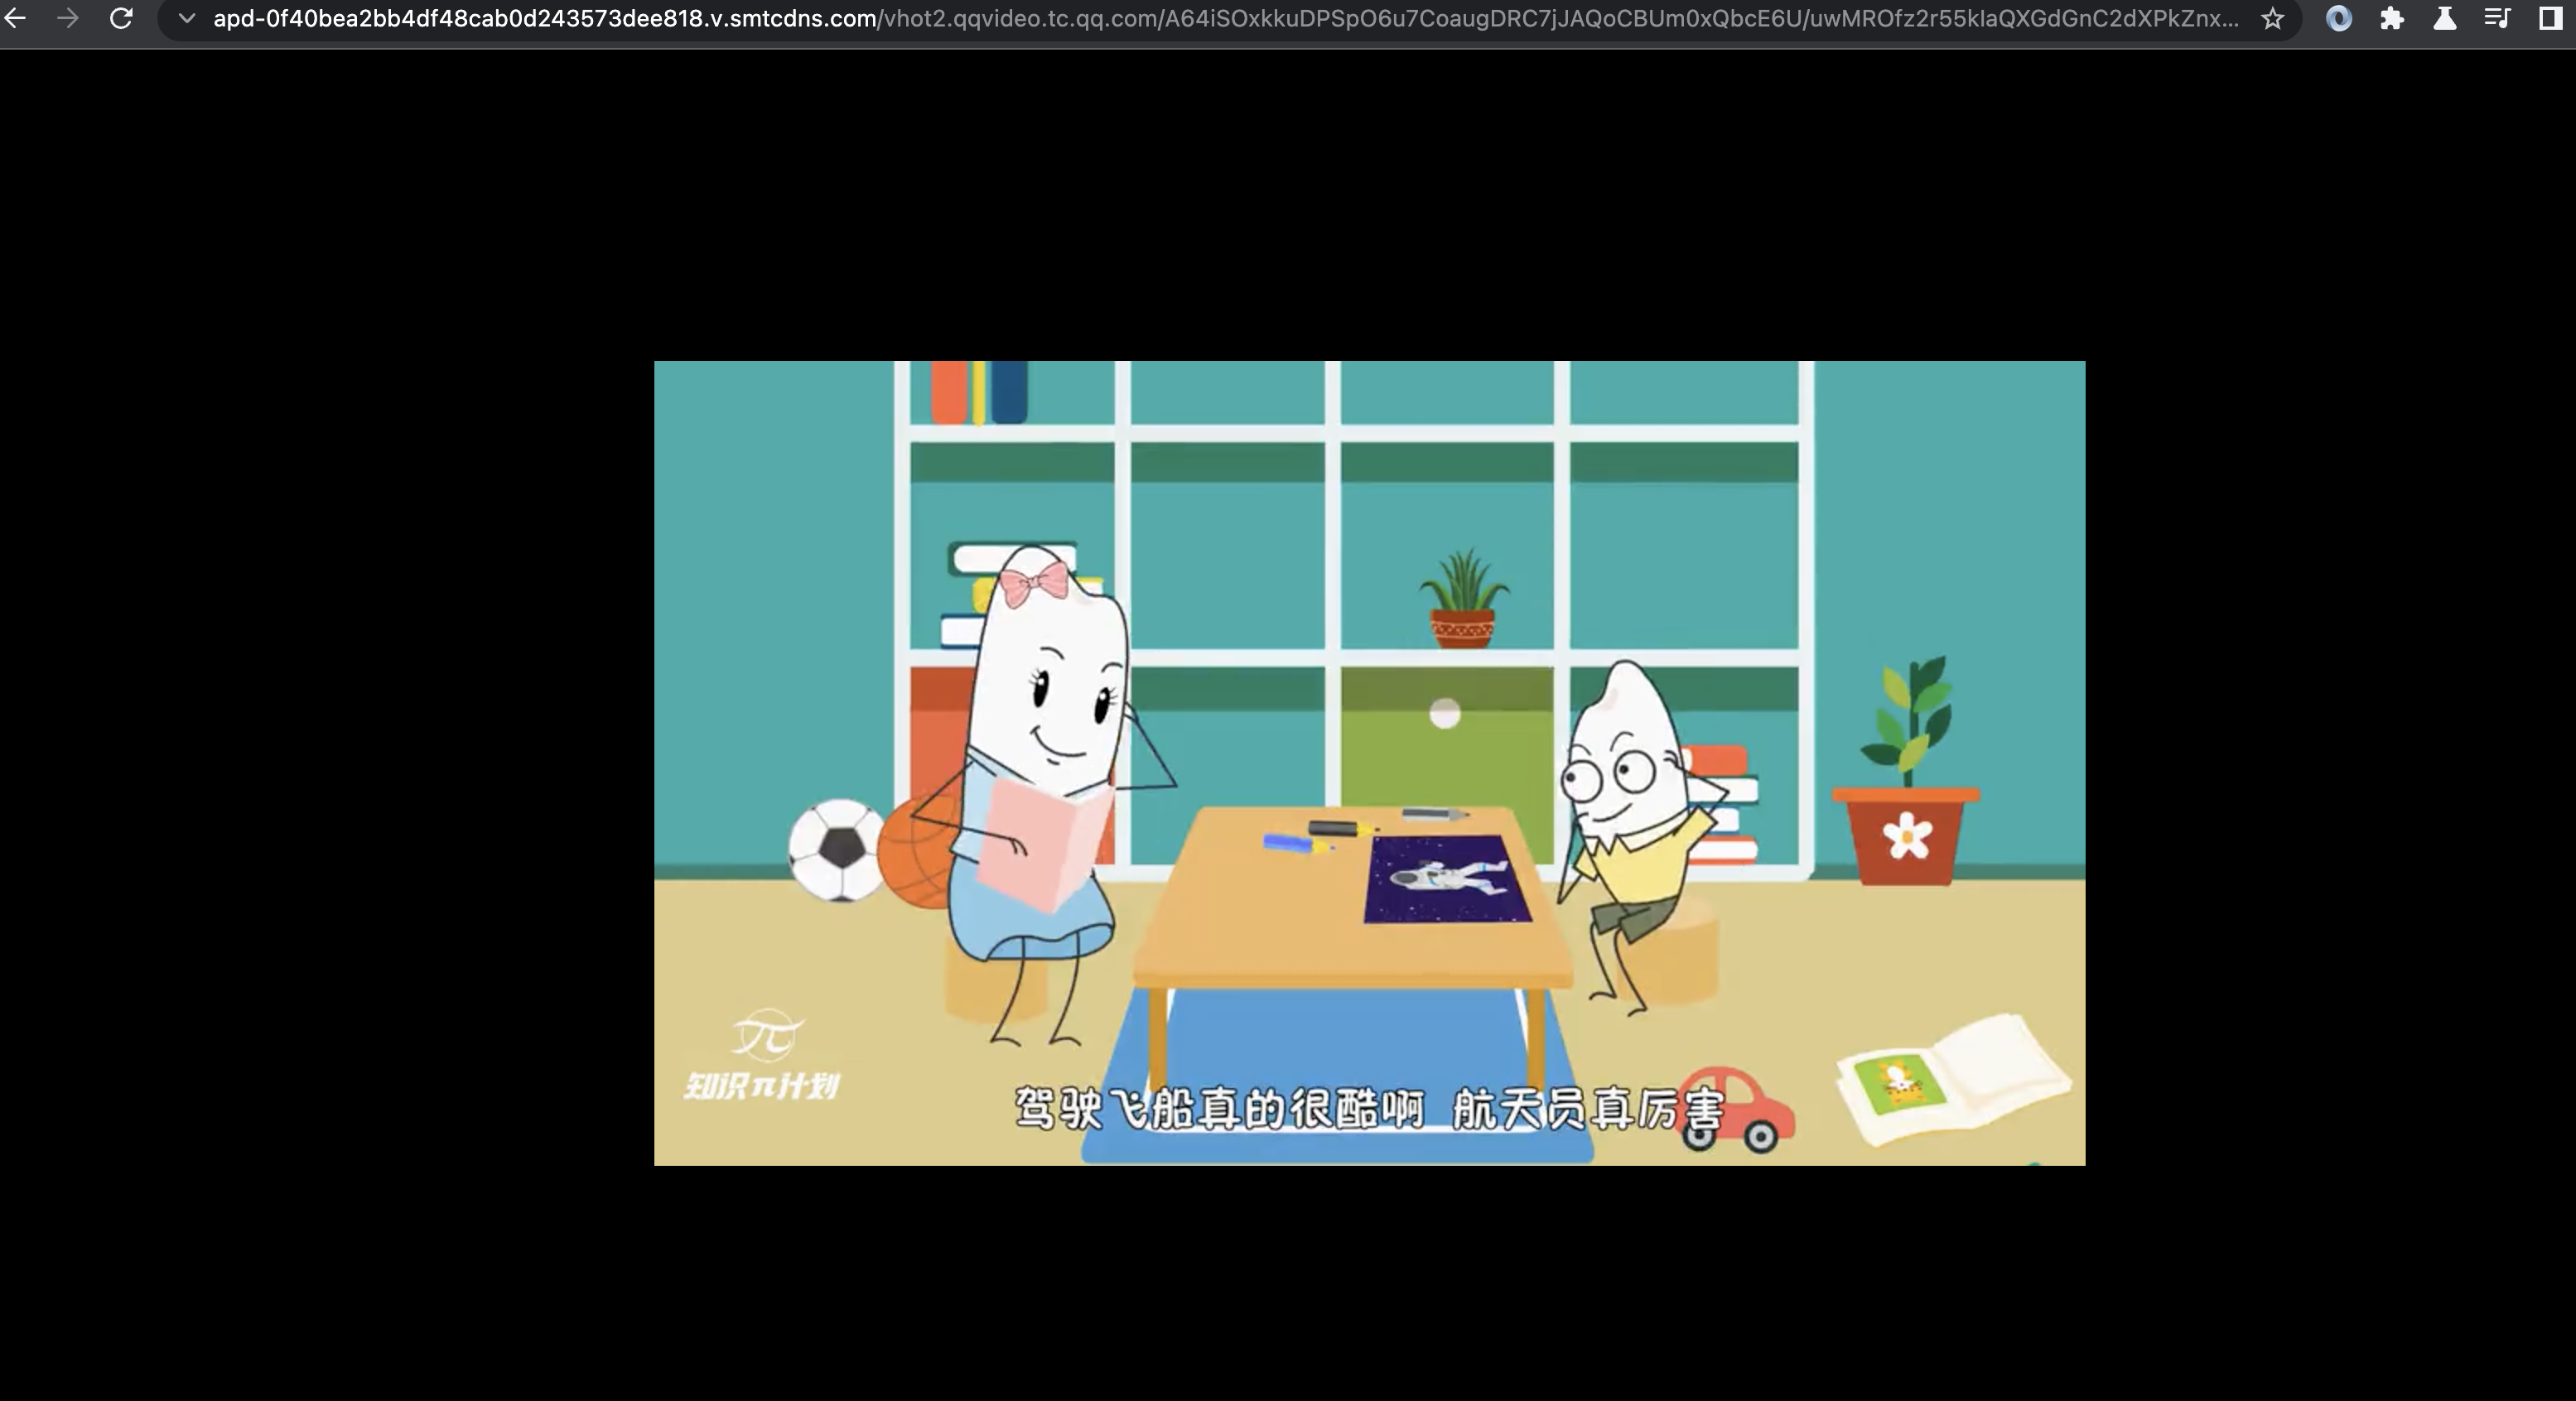
Task: Click the cartoon video frame to pause
Action: 1369,763
